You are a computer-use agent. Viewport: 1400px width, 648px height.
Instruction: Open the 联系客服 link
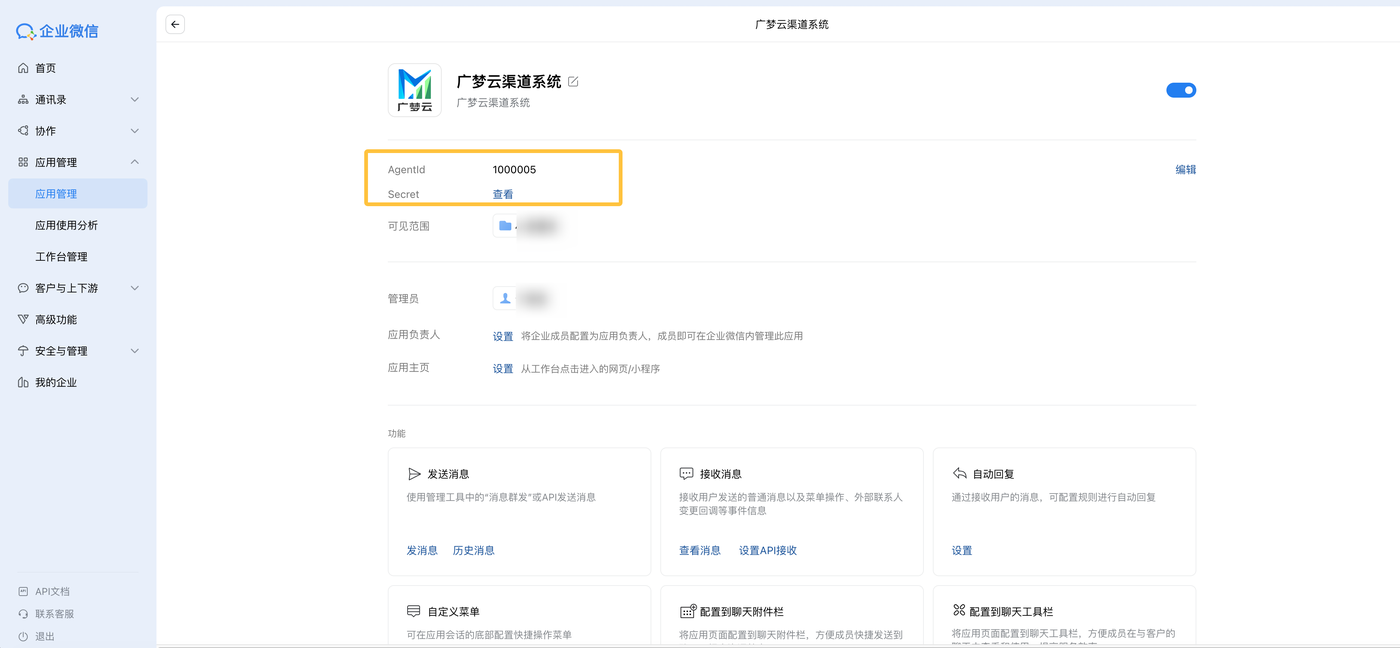pyautogui.click(x=55, y=614)
